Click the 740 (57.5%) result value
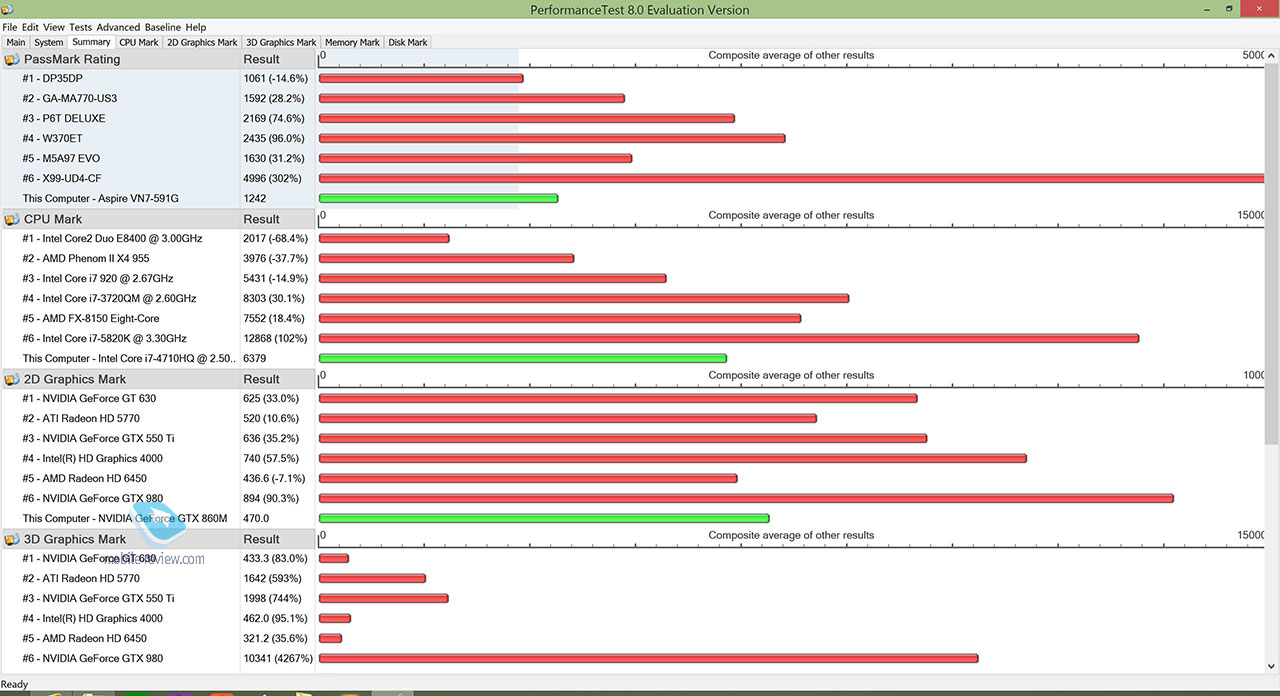Viewport: 1280px width, 696px height. pos(273,458)
